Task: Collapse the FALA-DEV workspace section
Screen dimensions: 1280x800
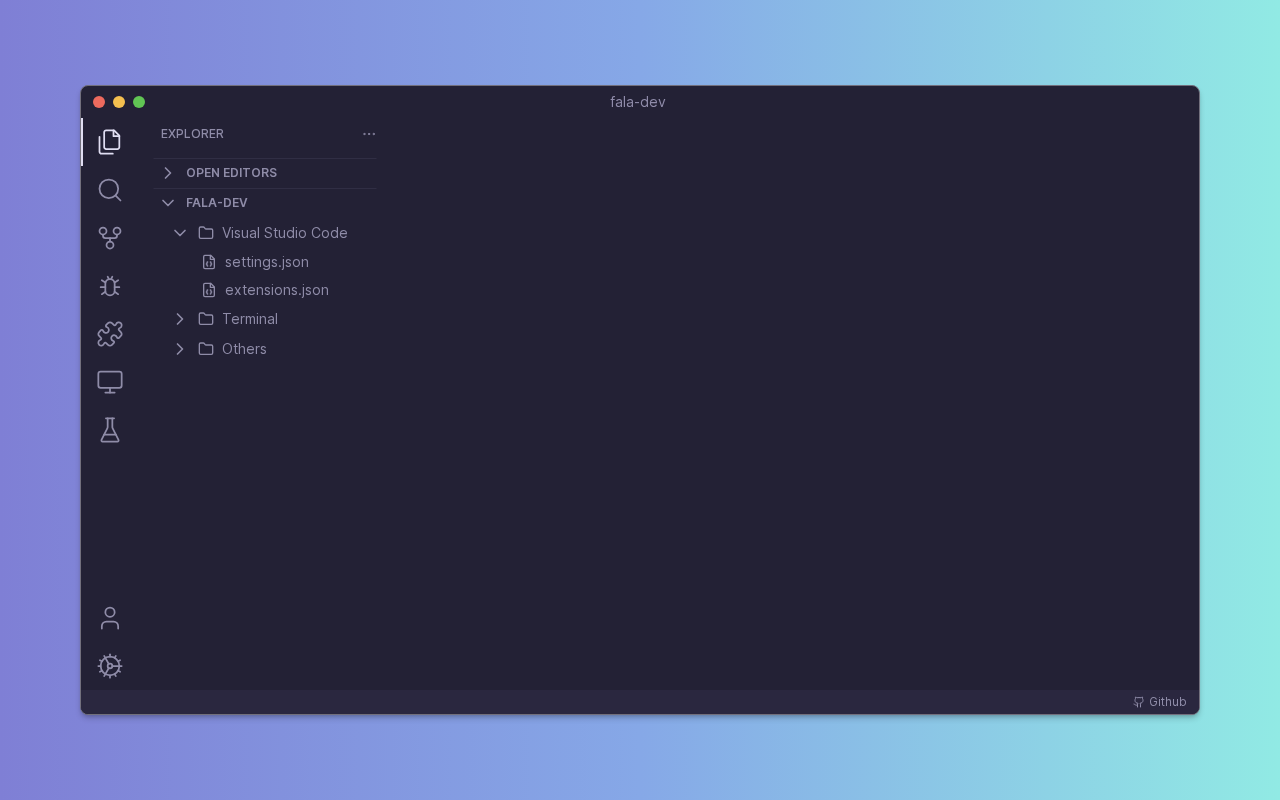Action: pyautogui.click(x=216, y=203)
